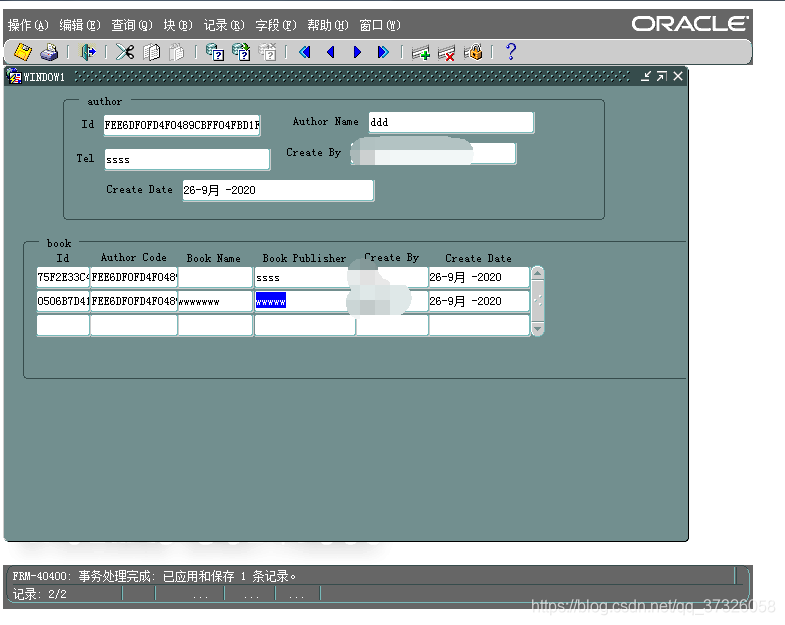
Task: Open the 窗口(W) menu
Action: click(379, 25)
